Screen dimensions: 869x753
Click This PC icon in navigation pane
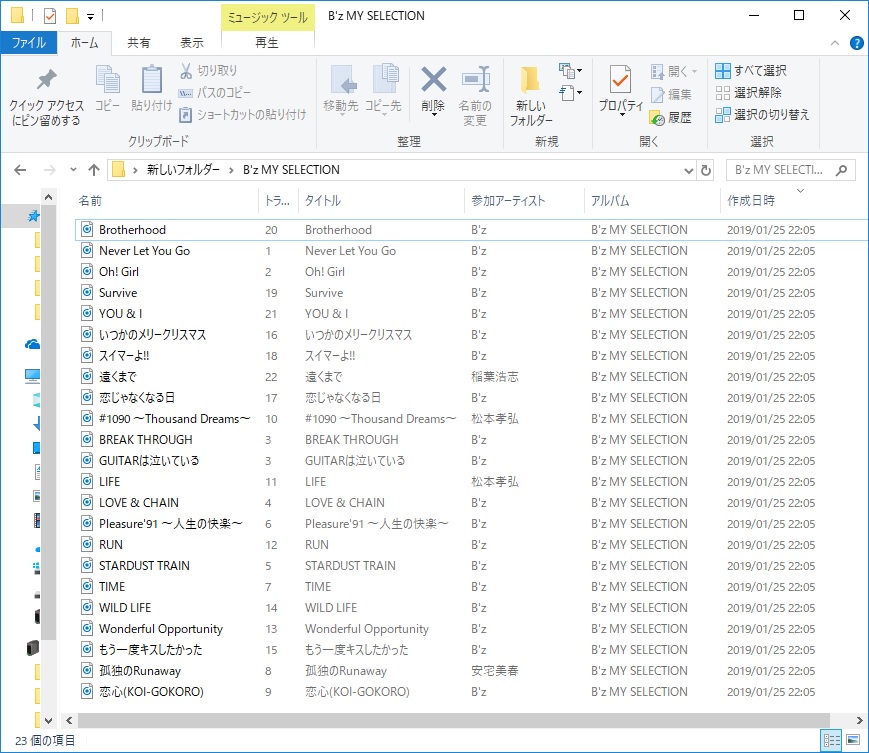(33, 377)
